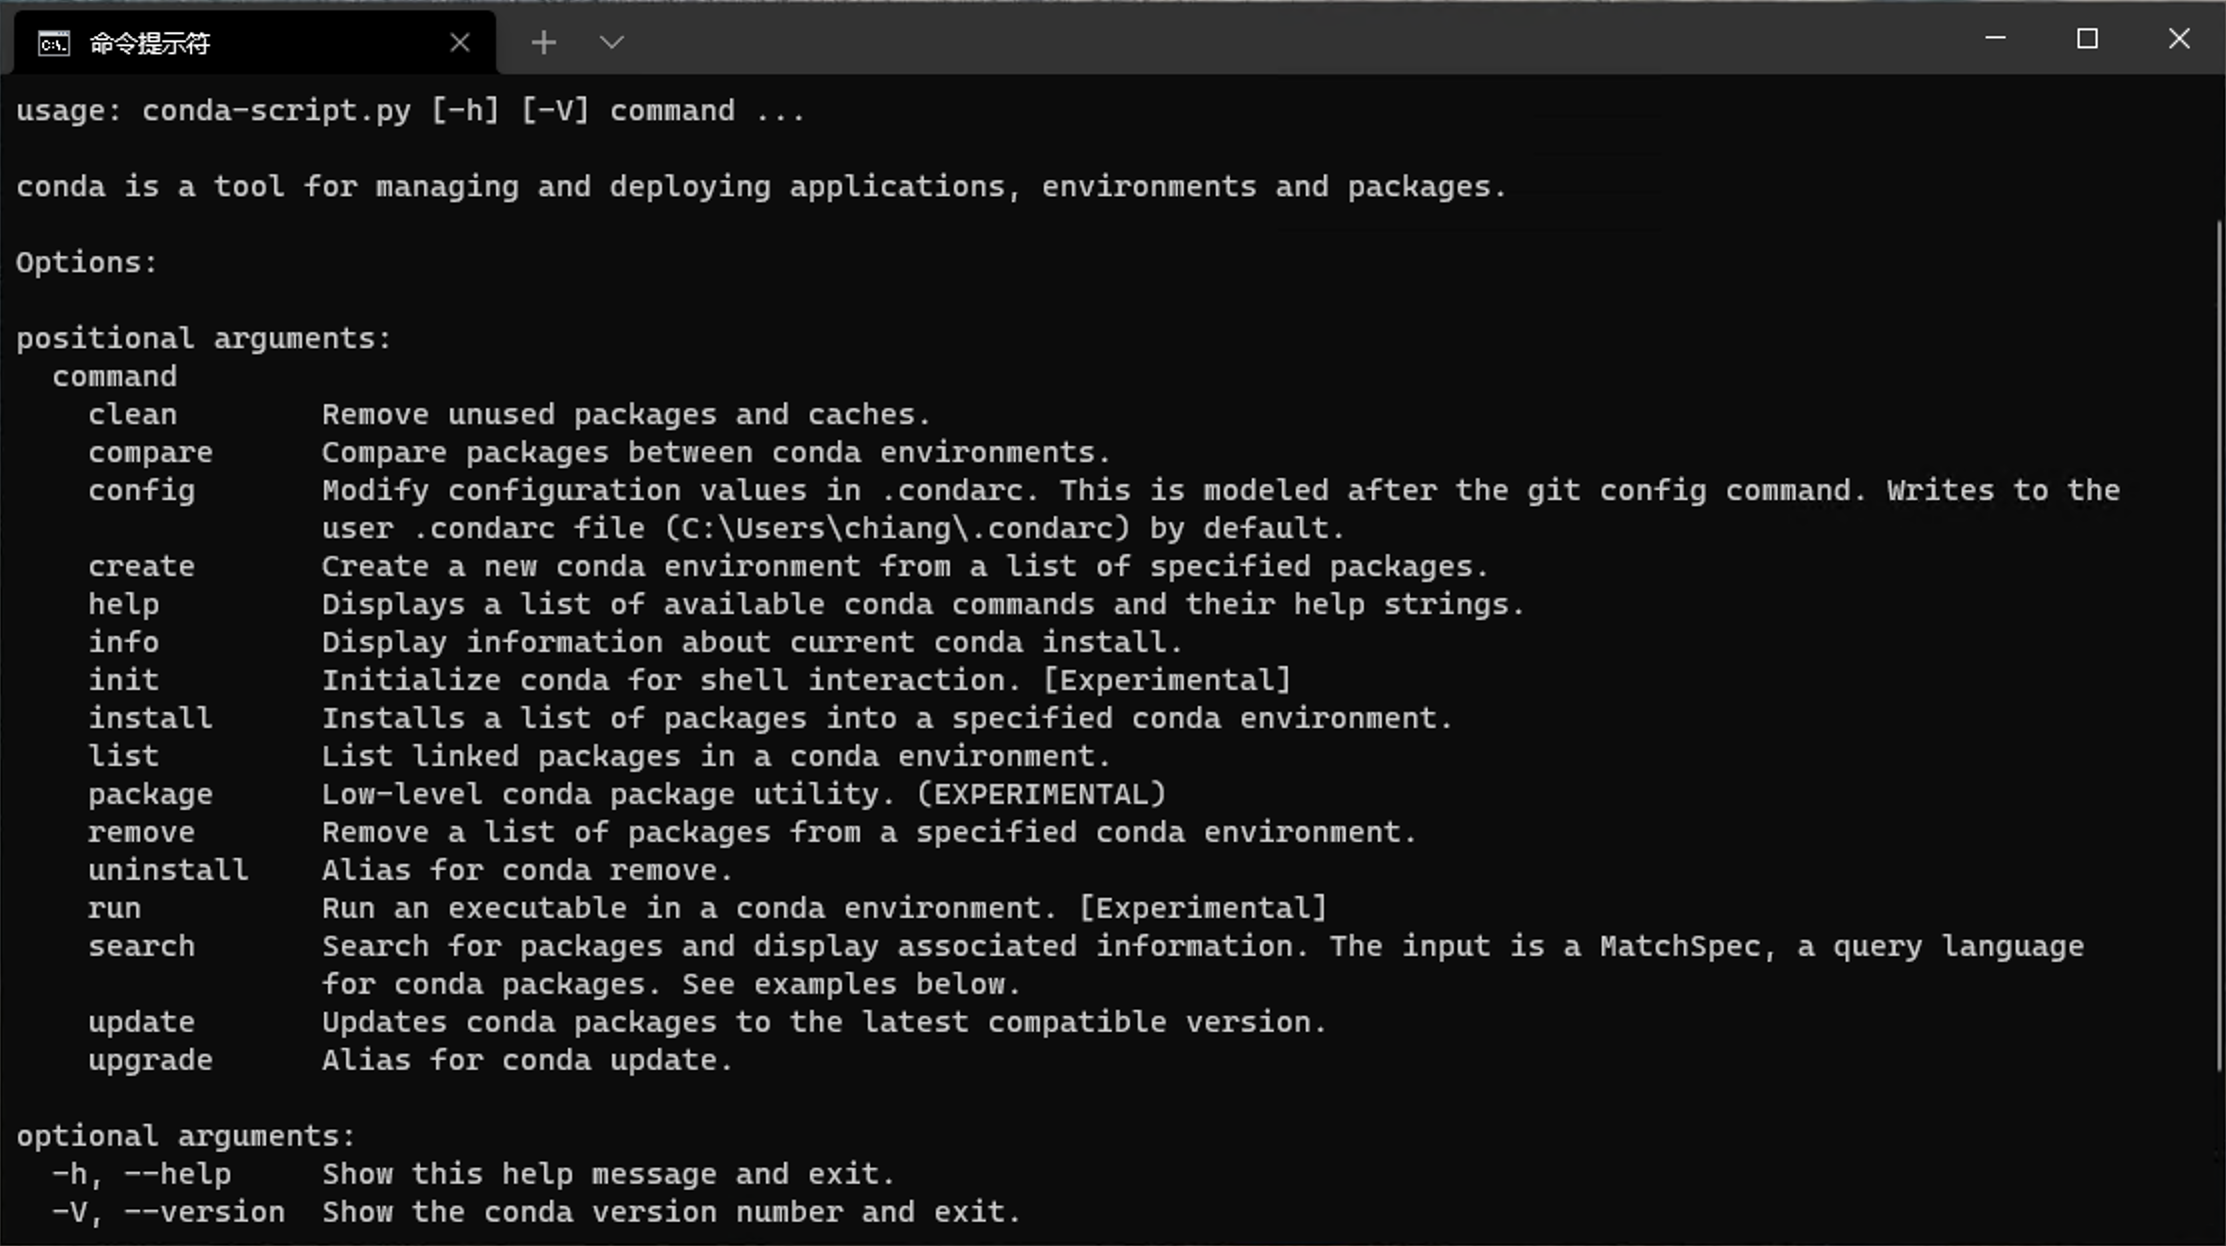
Task: Close the terminal window
Action: [2179, 38]
